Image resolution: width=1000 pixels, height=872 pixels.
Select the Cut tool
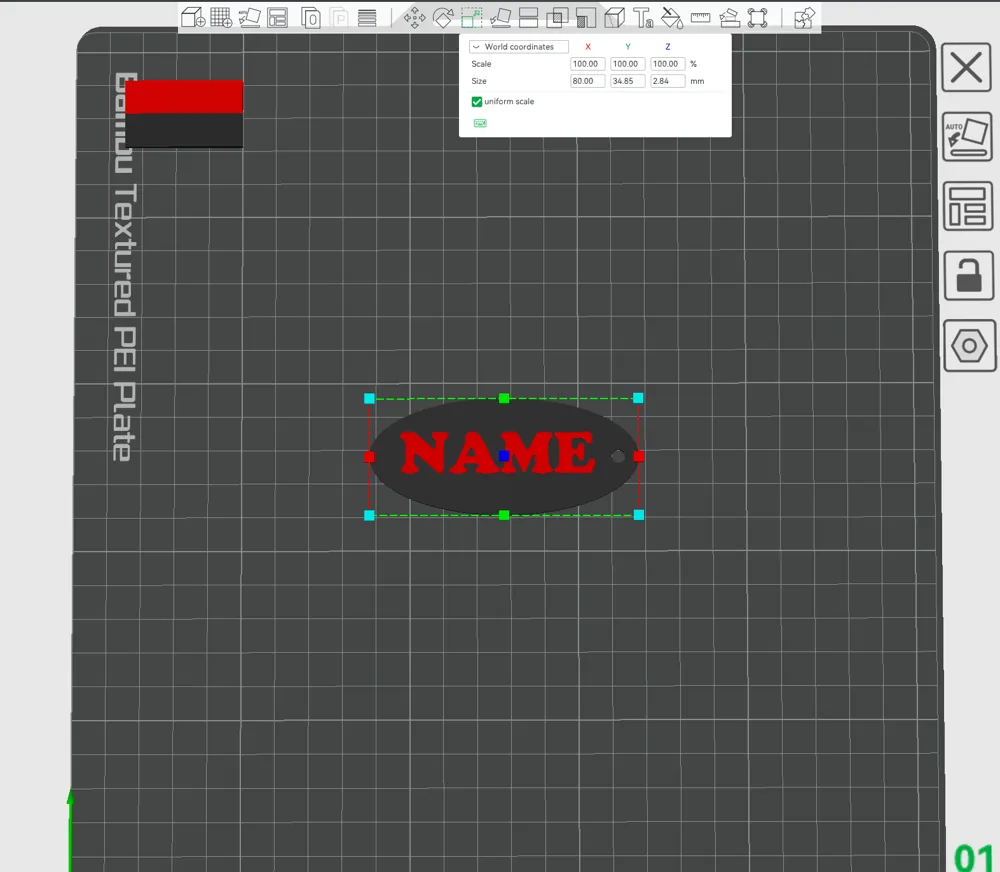pyautogui.click(x=529, y=17)
